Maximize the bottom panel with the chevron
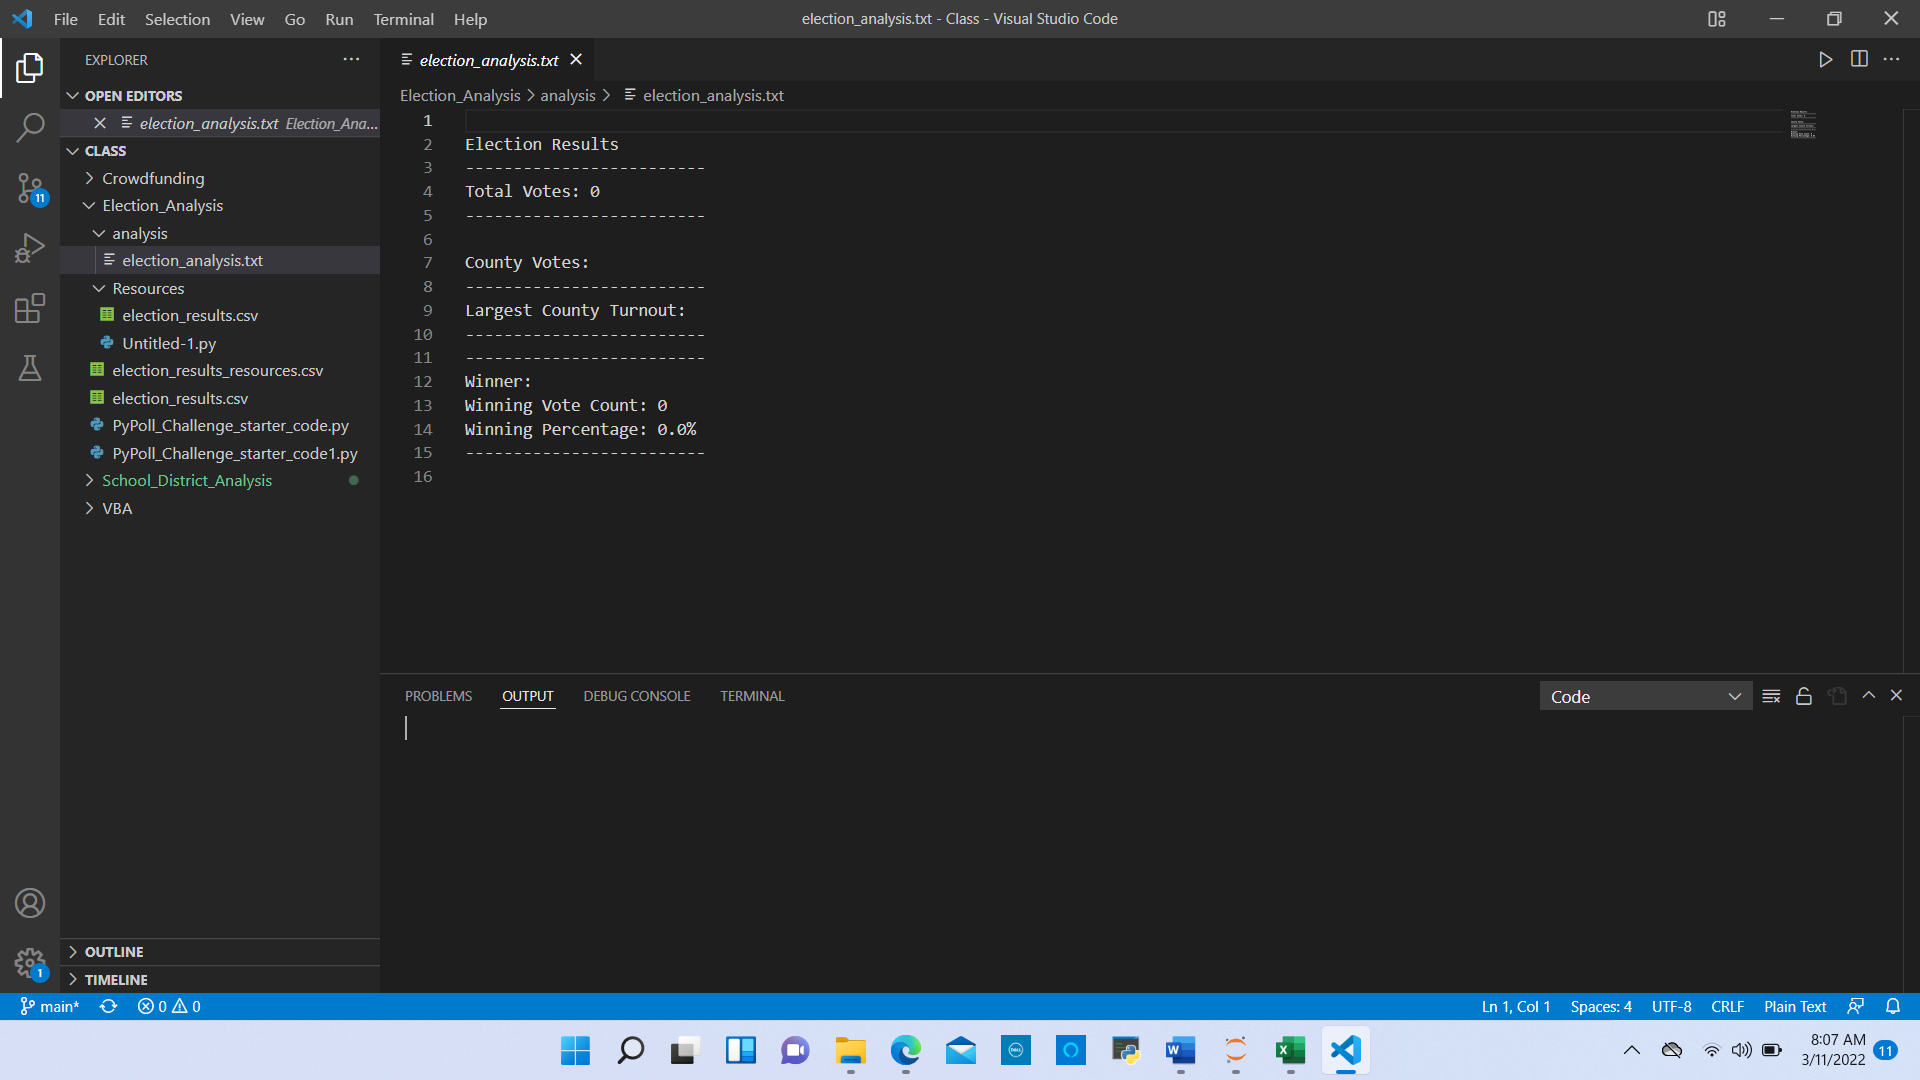 pyautogui.click(x=1866, y=695)
